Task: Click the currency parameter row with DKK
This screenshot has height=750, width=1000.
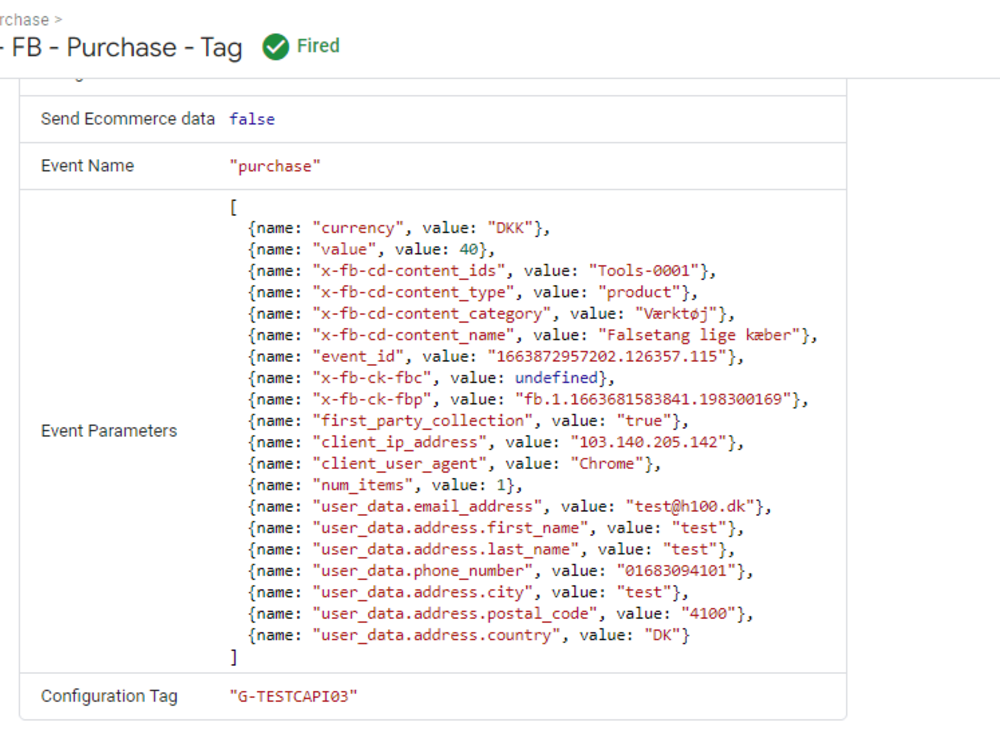Action: click(399, 228)
